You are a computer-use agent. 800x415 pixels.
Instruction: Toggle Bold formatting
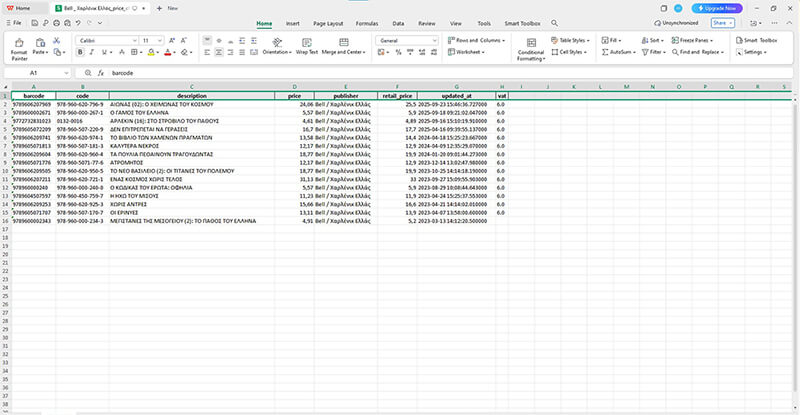81,52
